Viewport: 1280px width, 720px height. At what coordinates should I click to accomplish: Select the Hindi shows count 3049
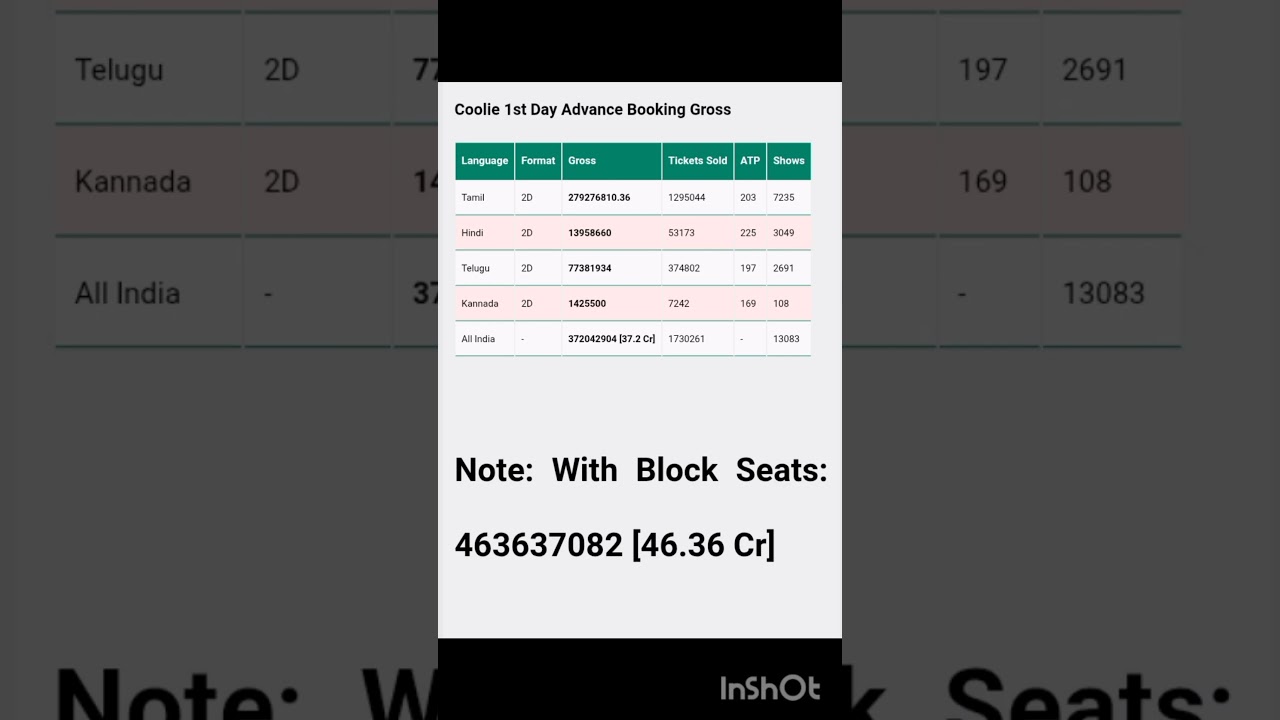pos(784,233)
